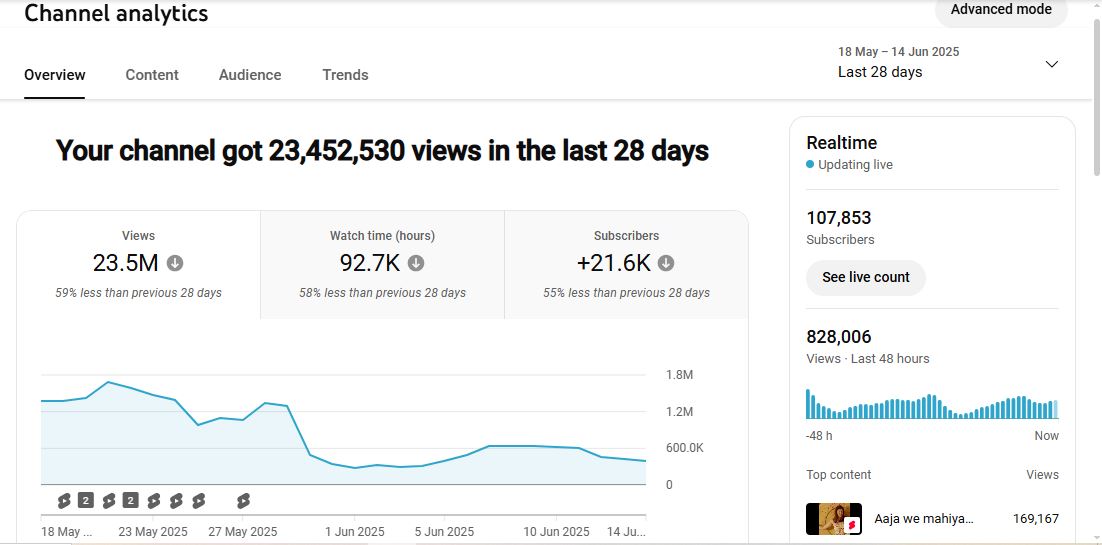Viewport: 1102px width, 545px height.
Task: Click the Shorts marker above 27 May 2025
Action: (243, 500)
